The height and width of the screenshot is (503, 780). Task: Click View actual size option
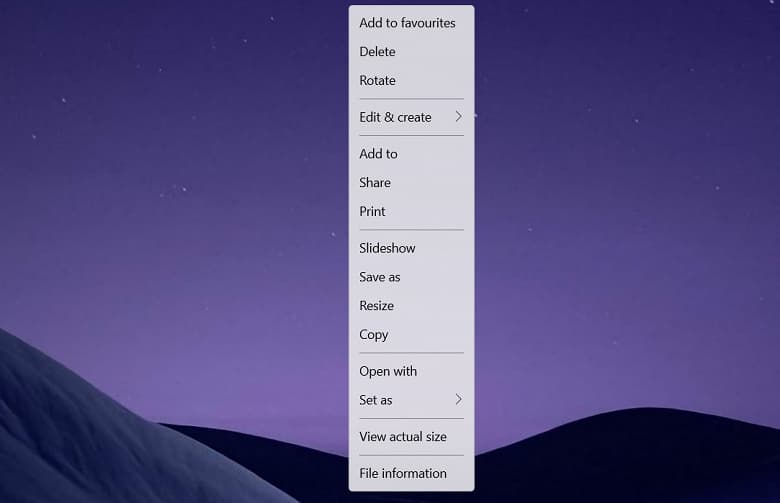(x=403, y=437)
